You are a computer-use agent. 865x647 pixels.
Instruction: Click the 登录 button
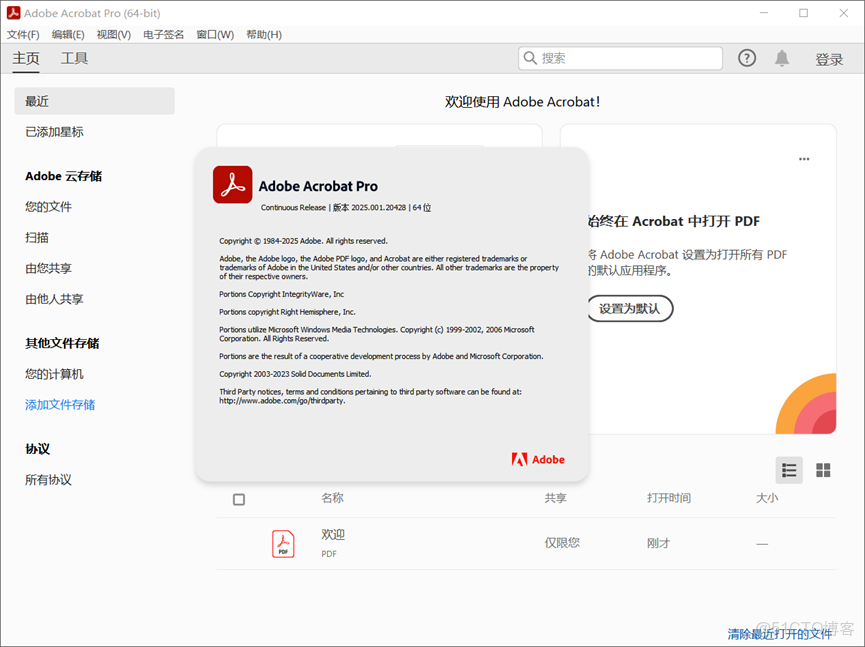[x=829, y=58]
